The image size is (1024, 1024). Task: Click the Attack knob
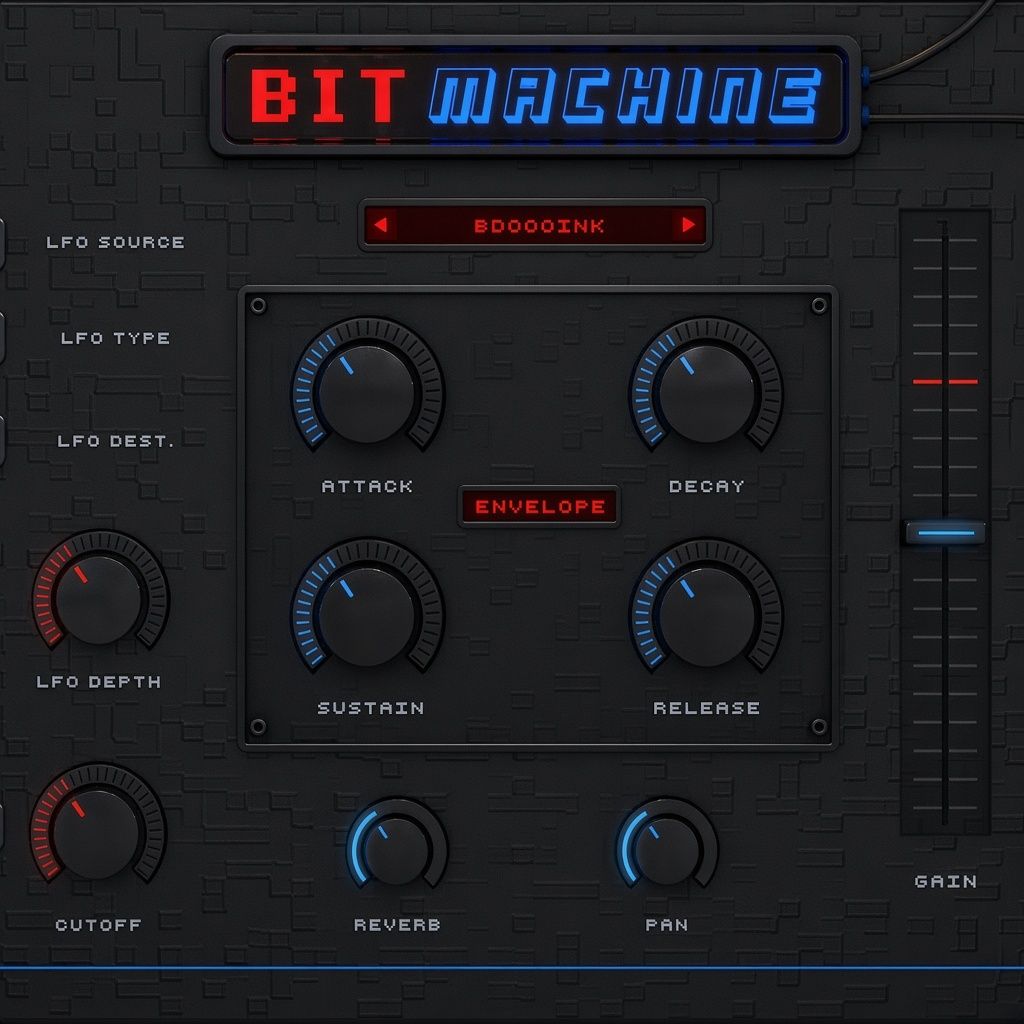coord(366,394)
